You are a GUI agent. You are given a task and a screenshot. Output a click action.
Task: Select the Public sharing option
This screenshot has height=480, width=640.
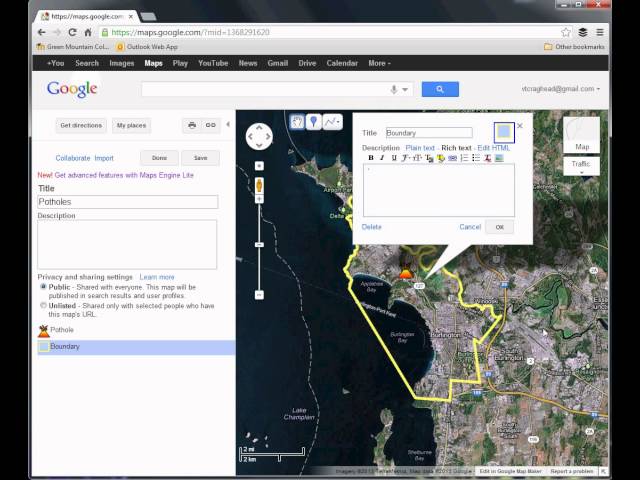(x=43, y=287)
